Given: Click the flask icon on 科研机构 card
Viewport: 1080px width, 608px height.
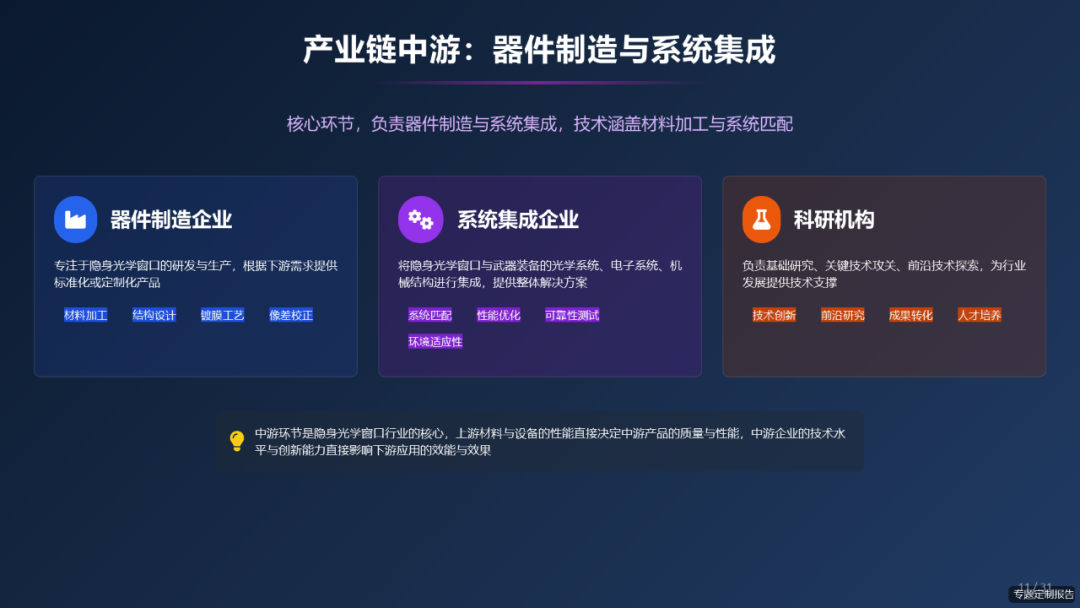Looking at the screenshot, I should click(x=762, y=219).
